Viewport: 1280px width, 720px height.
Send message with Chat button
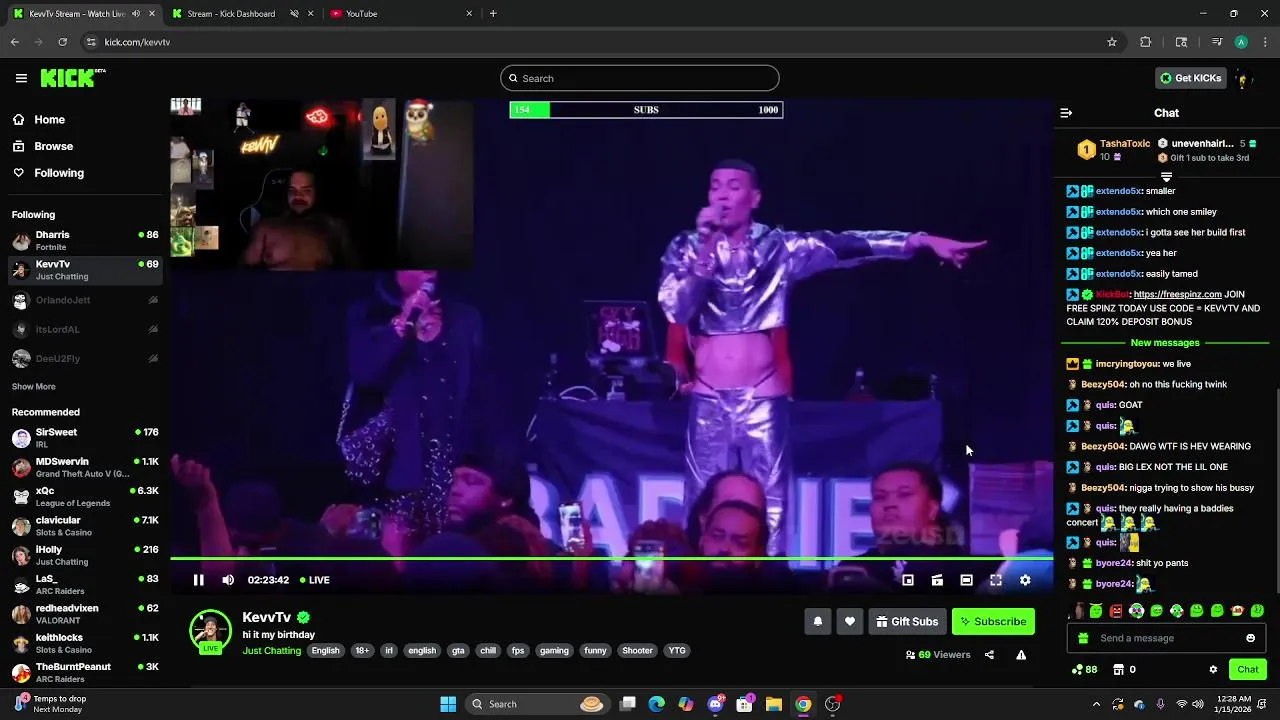tap(1248, 670)
